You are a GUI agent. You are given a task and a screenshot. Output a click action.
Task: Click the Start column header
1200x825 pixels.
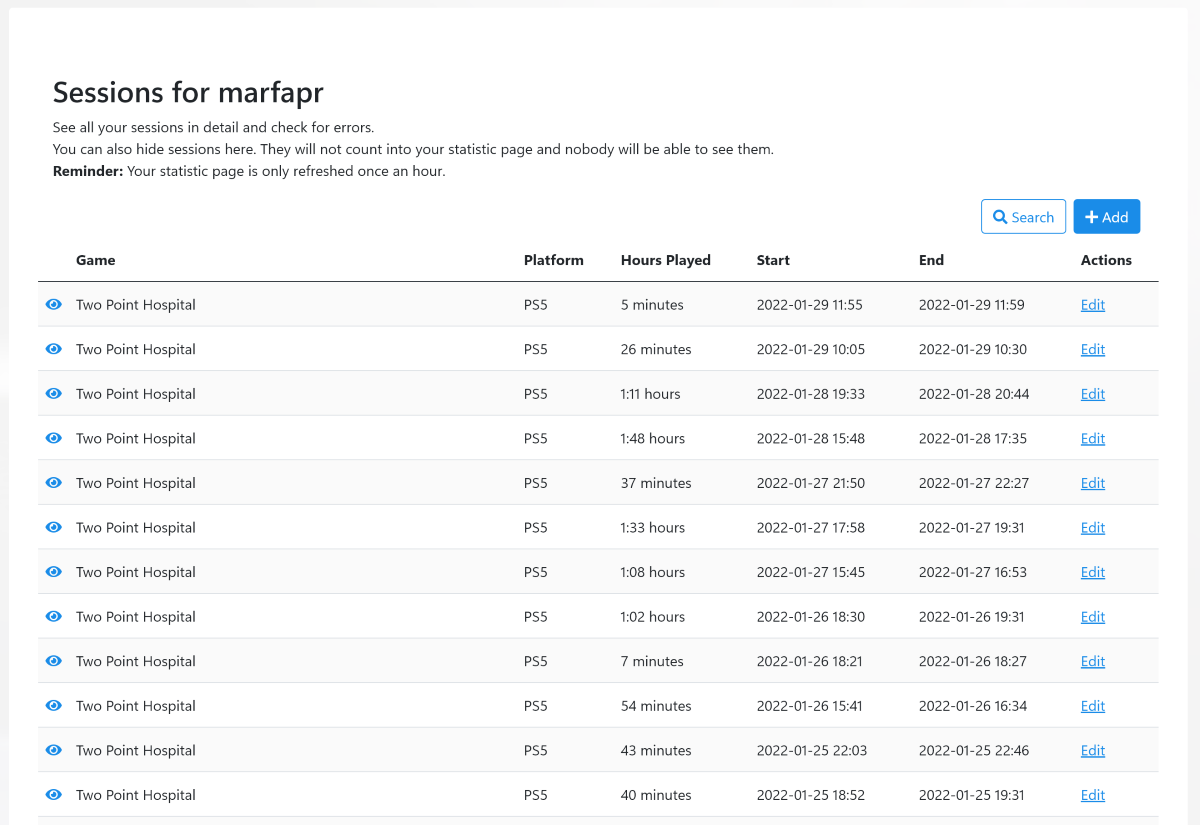[773, 260]
